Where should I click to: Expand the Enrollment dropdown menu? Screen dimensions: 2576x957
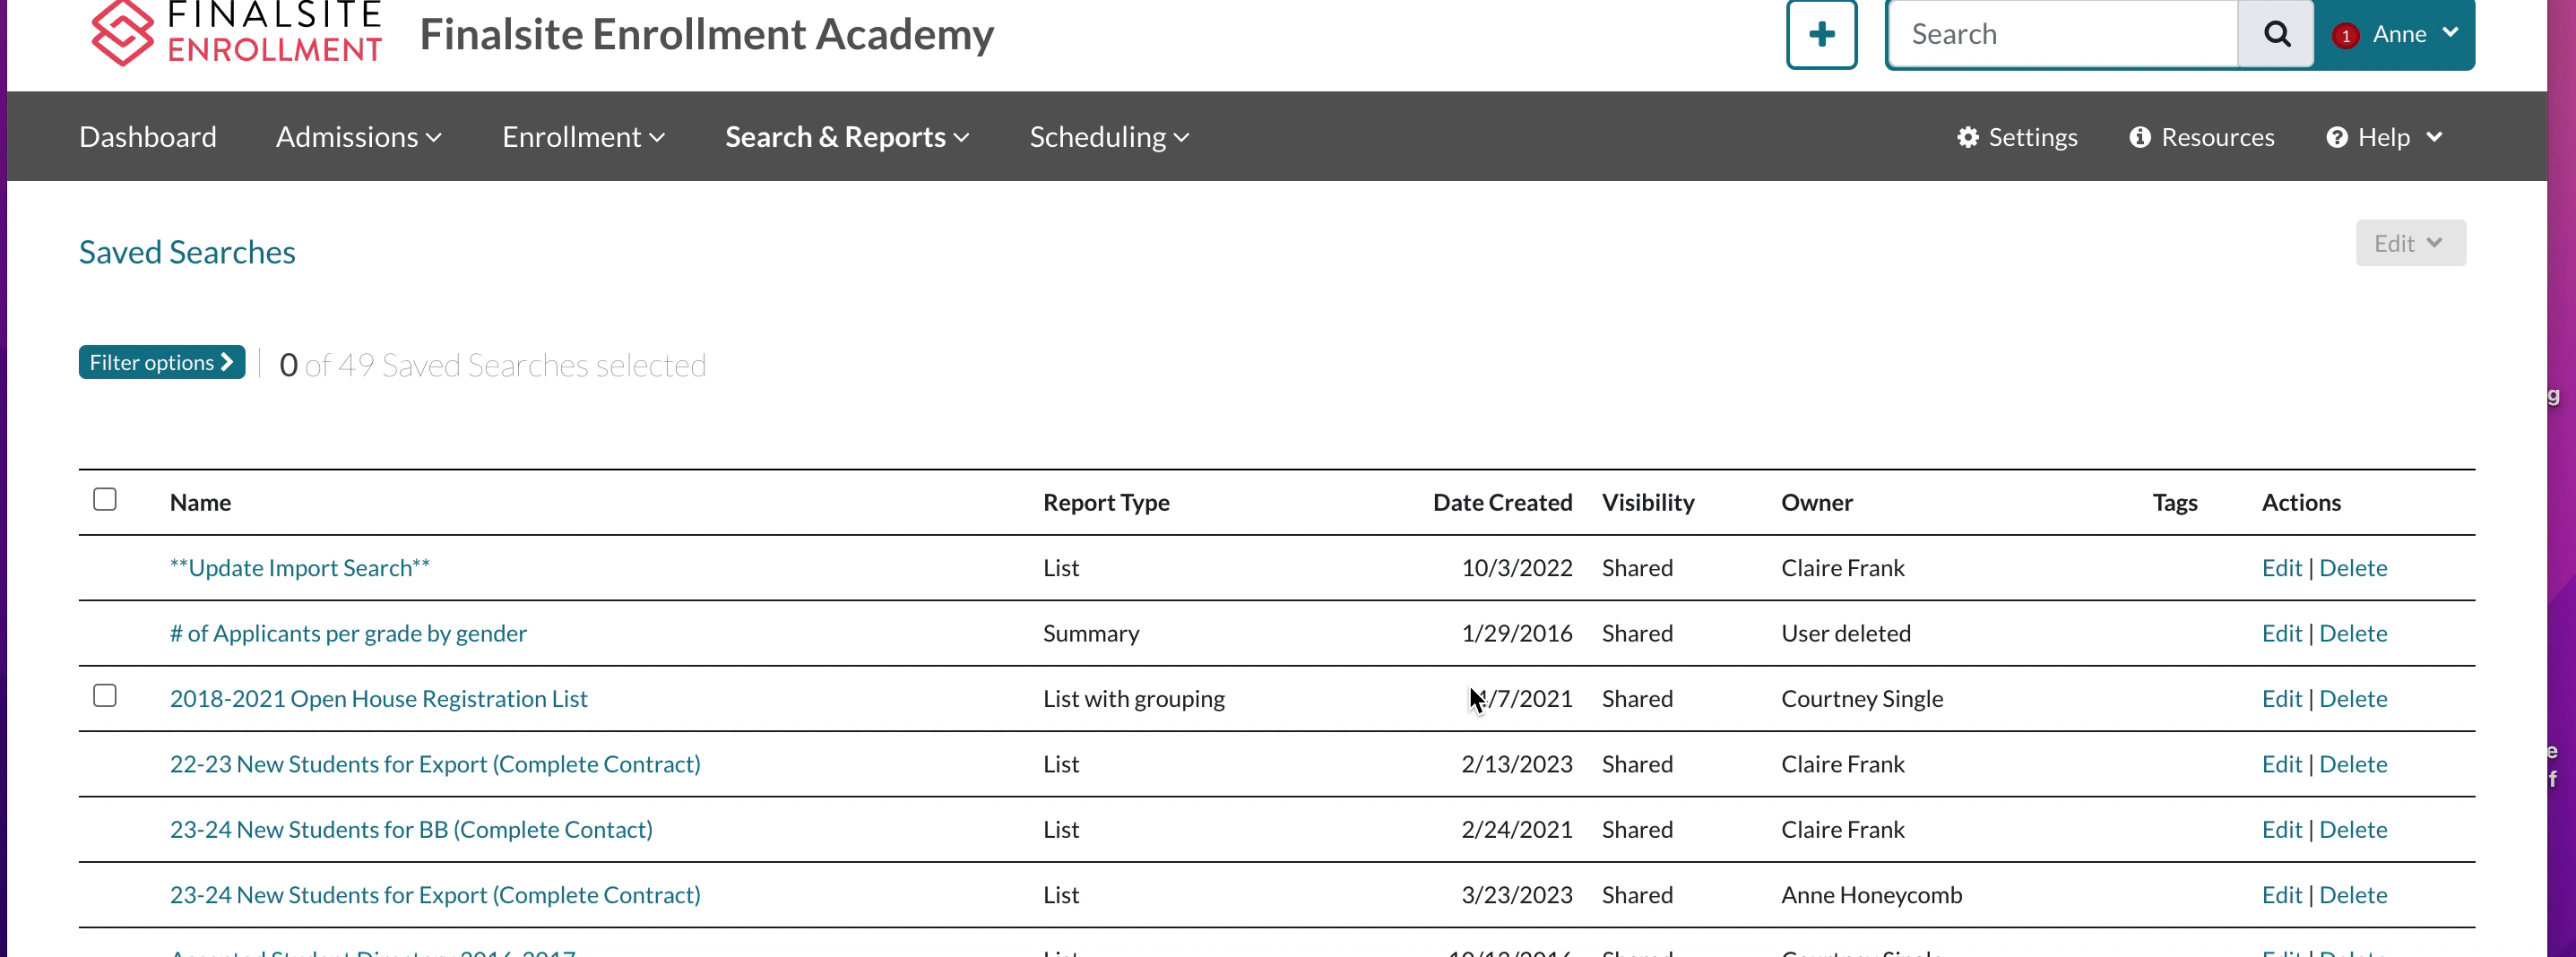[582, 137]
